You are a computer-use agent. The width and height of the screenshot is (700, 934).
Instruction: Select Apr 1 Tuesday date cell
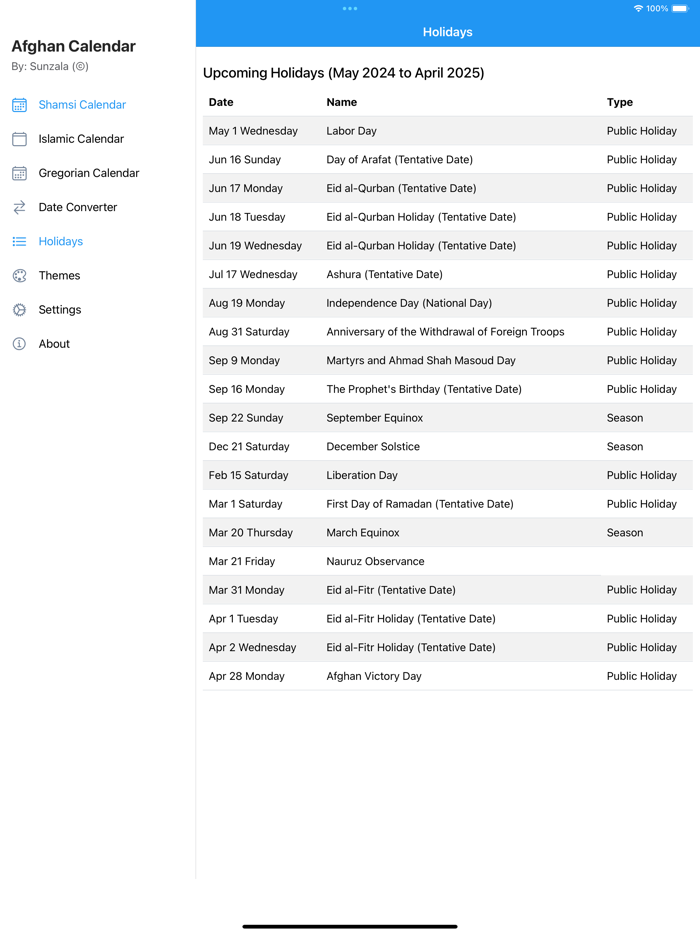[244, 619]
